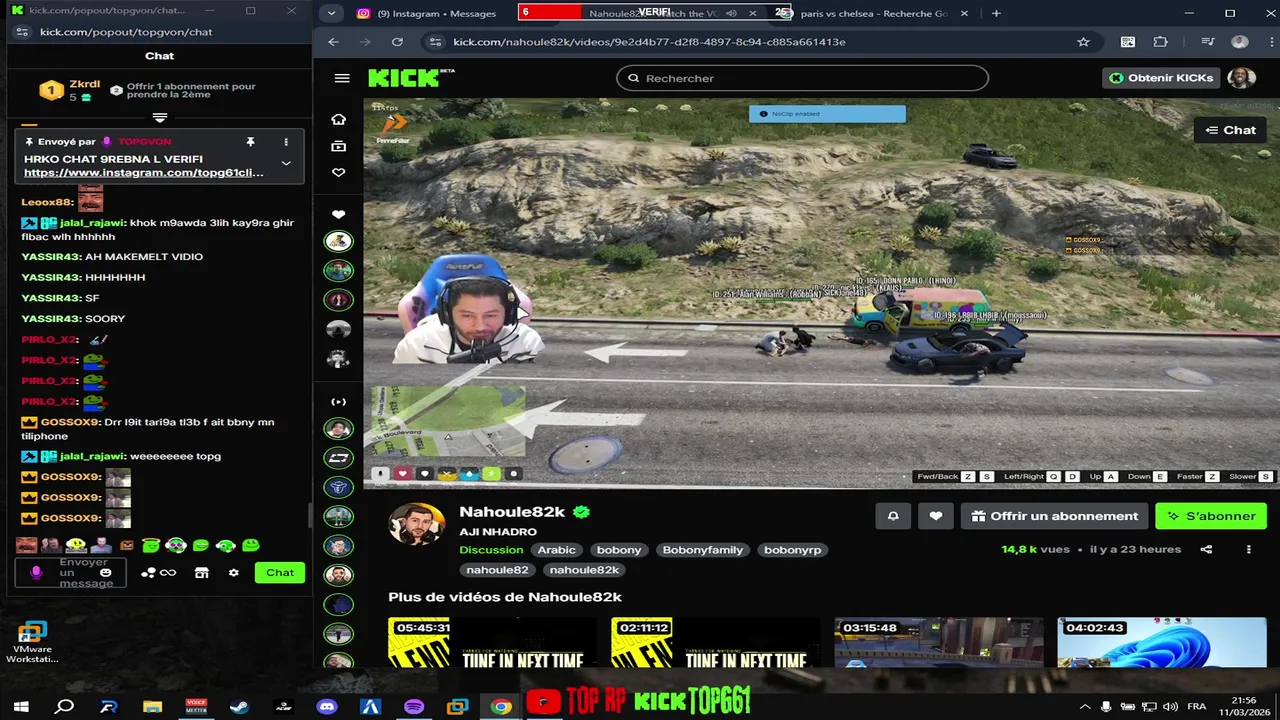Open the chat settings gear icon
Image resolution: width=1280 pixels, height=720 pixels.
click(x=233, y=573)
